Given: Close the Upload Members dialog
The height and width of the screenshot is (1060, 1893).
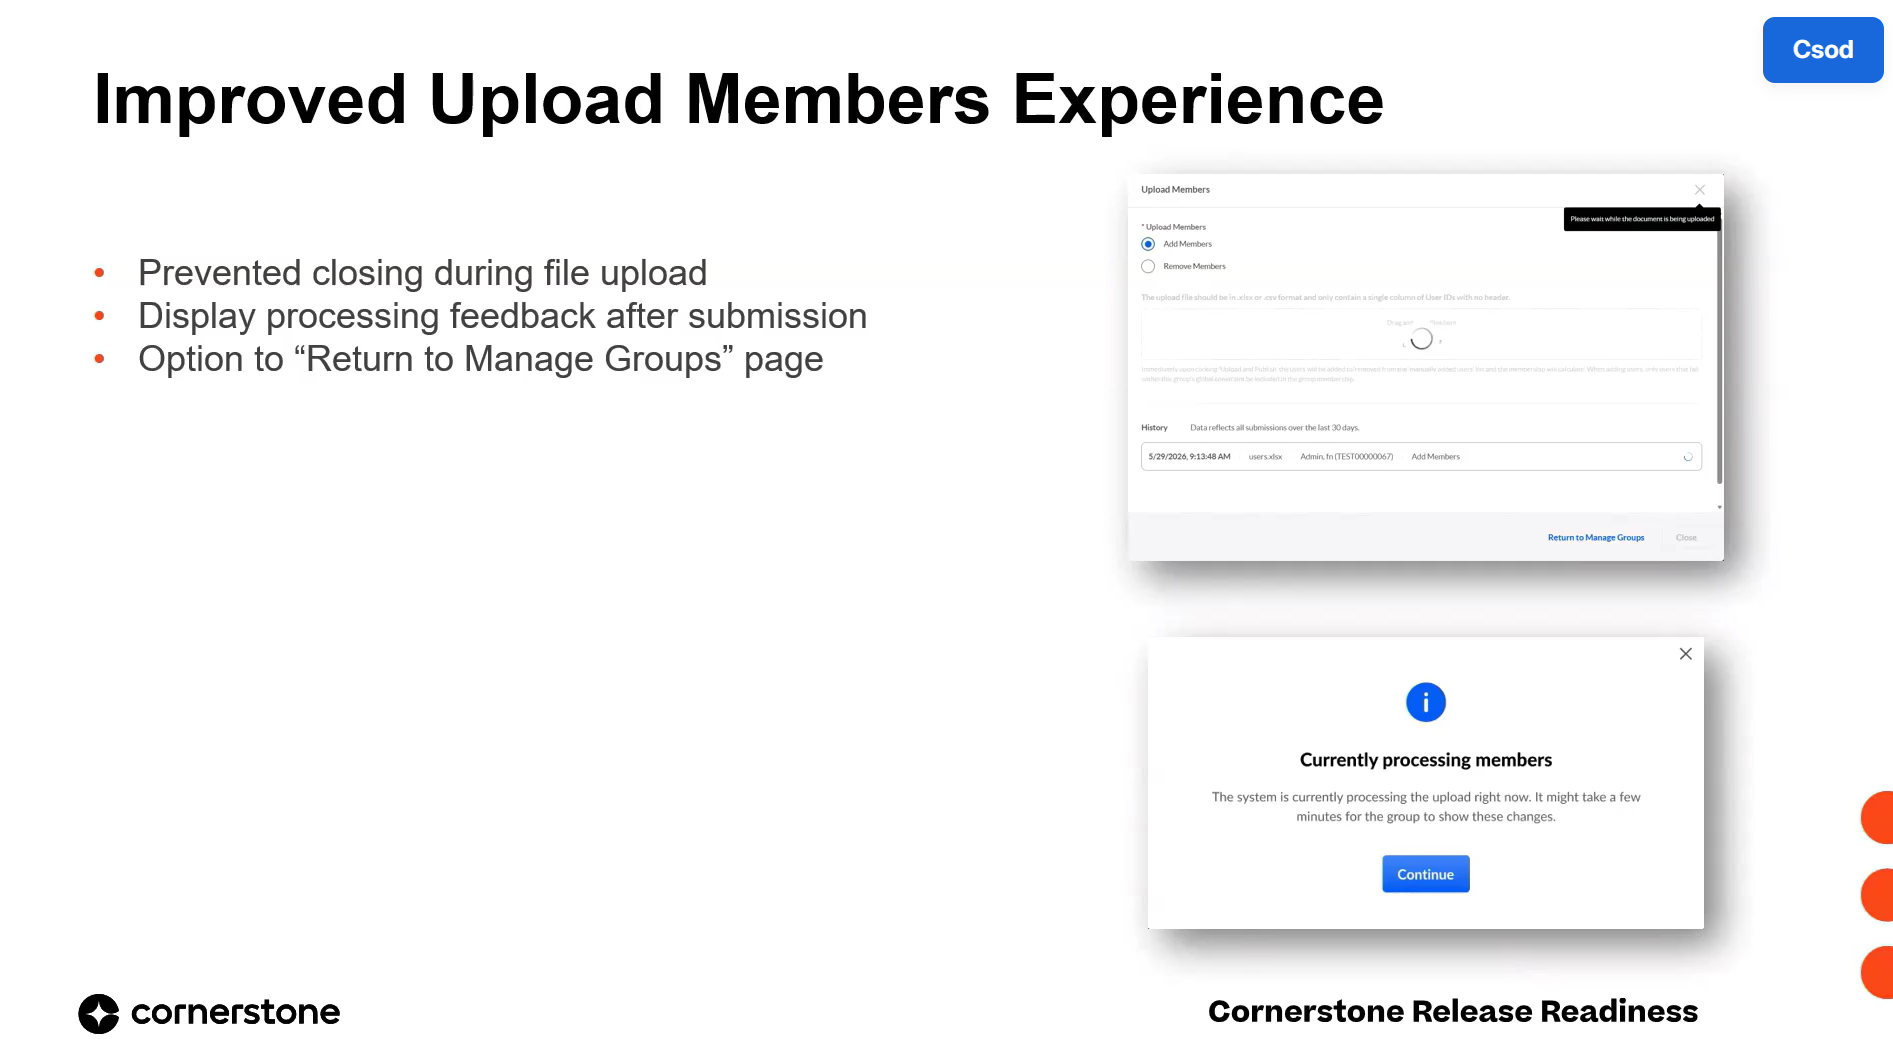Looking at the screenshot, I should 1699,190.
